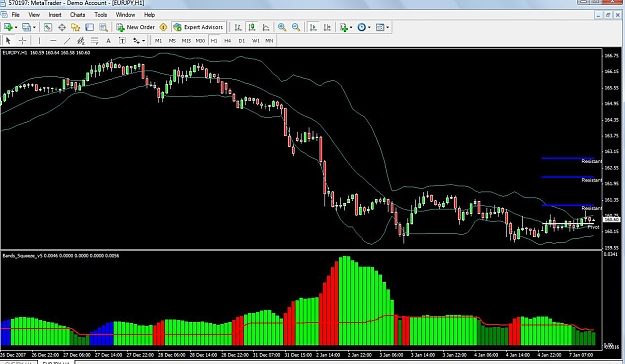Switch chart to W1 weekly timeframe
This screenshot has height=364, width=625.
[x=256, y=41]
